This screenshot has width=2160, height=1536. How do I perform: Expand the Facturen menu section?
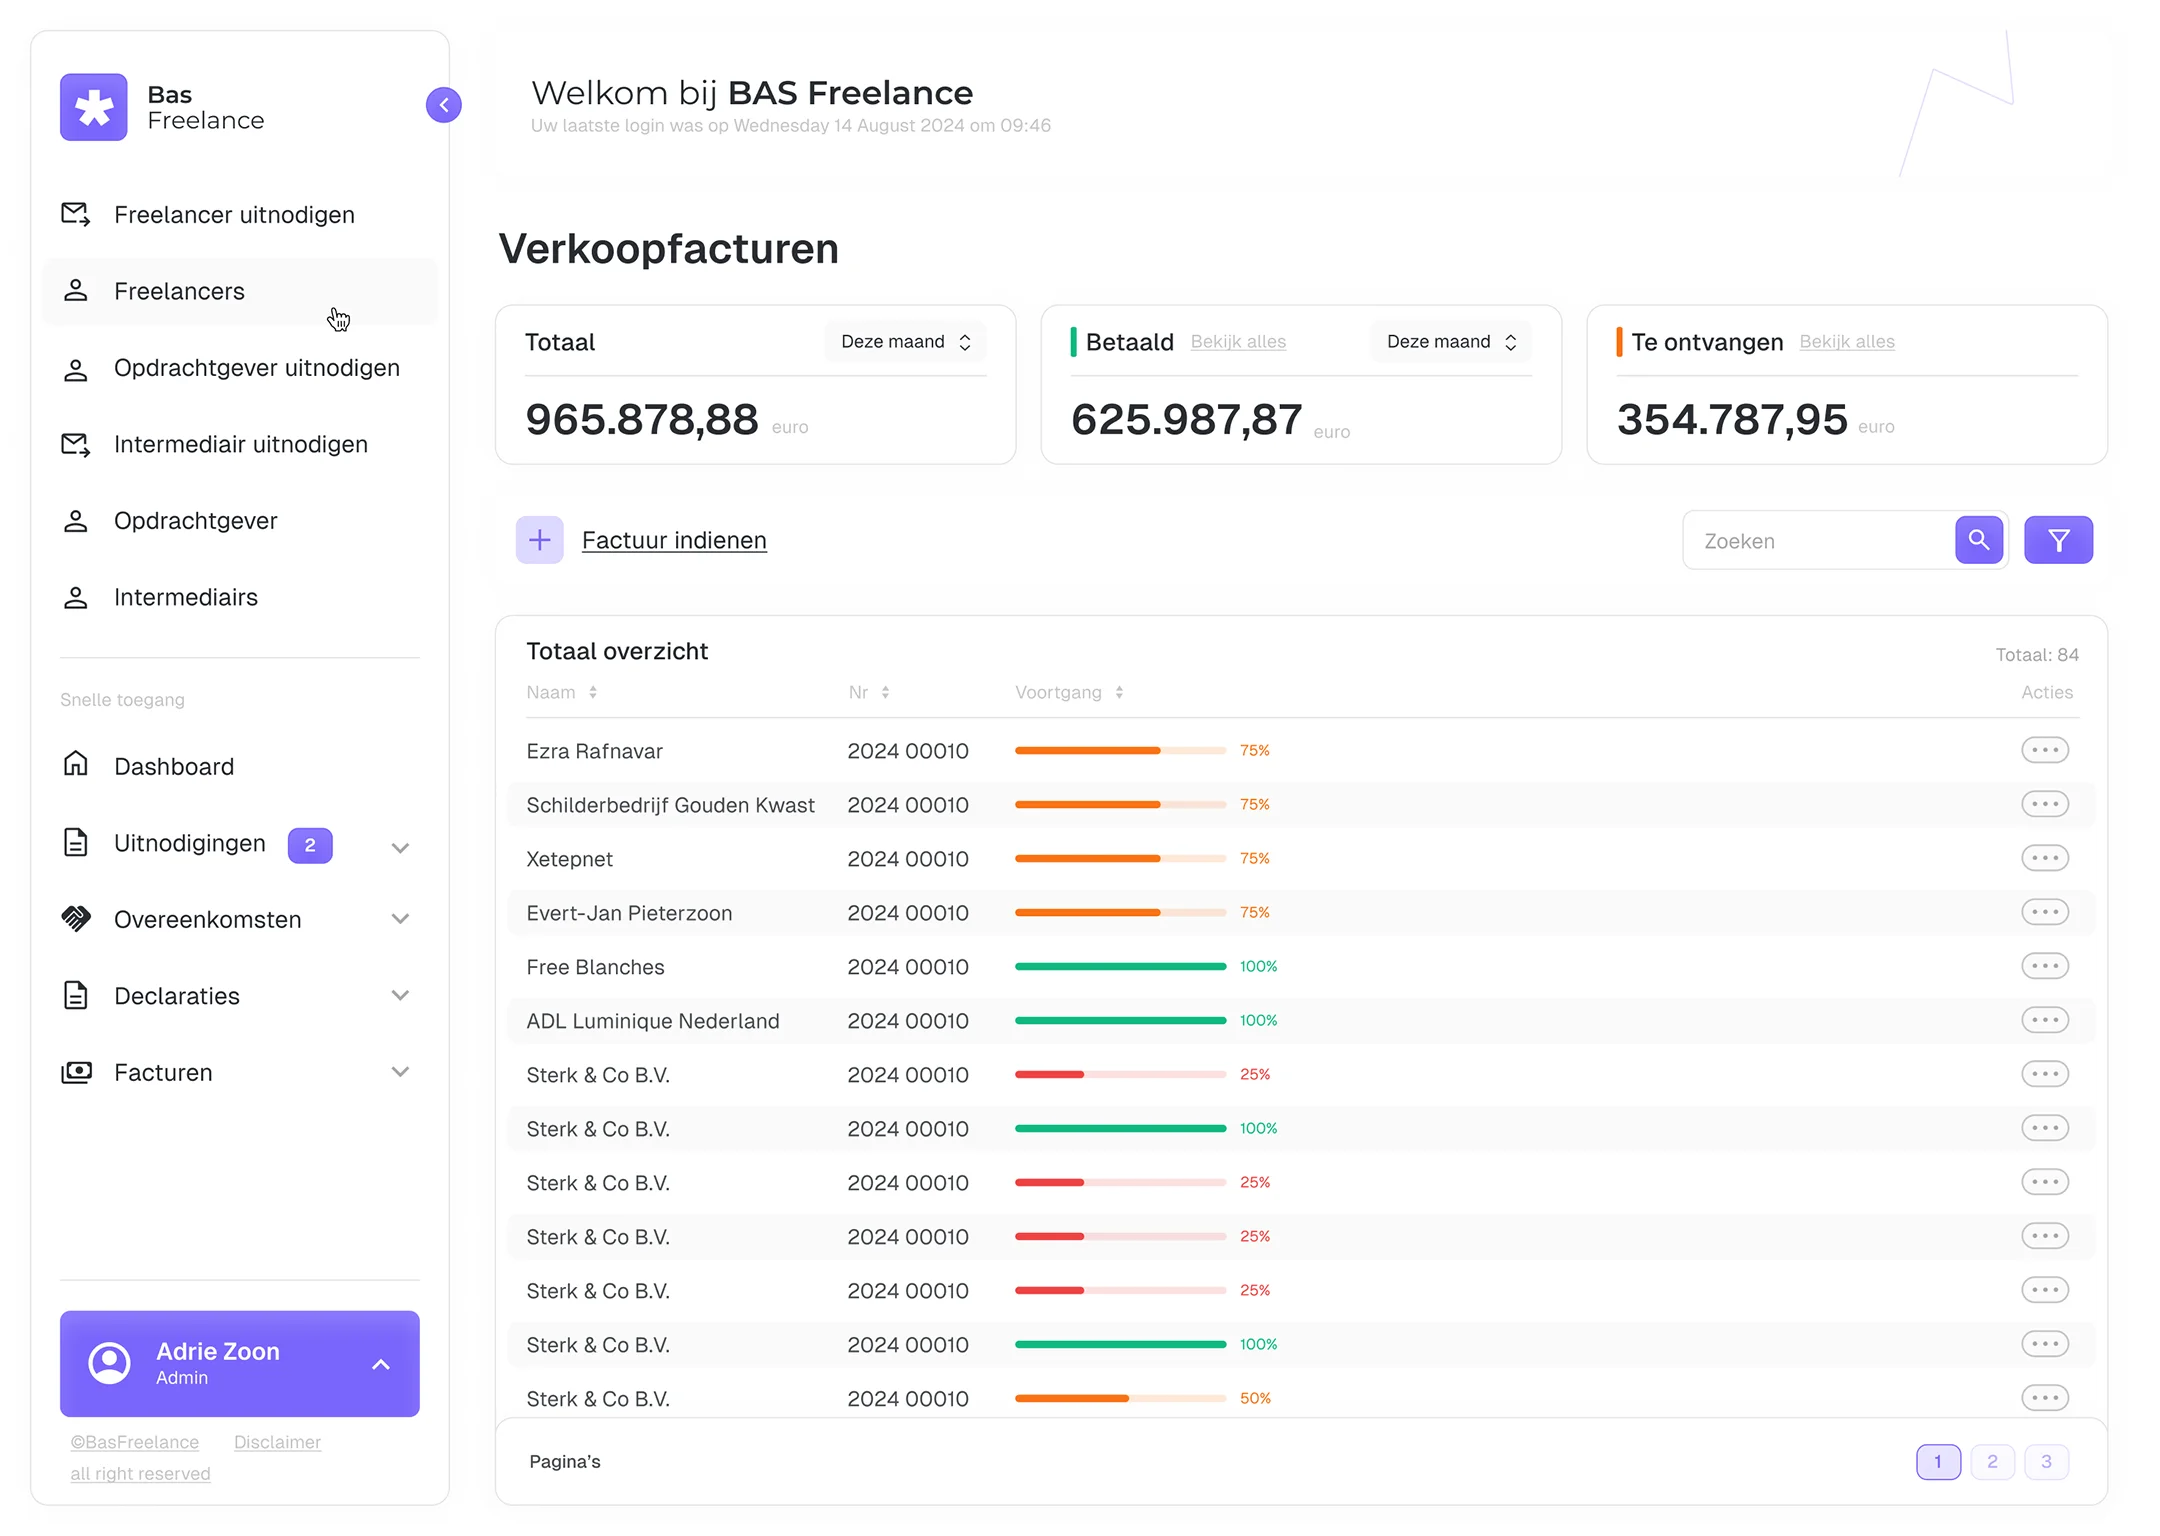click(400, 1072)
